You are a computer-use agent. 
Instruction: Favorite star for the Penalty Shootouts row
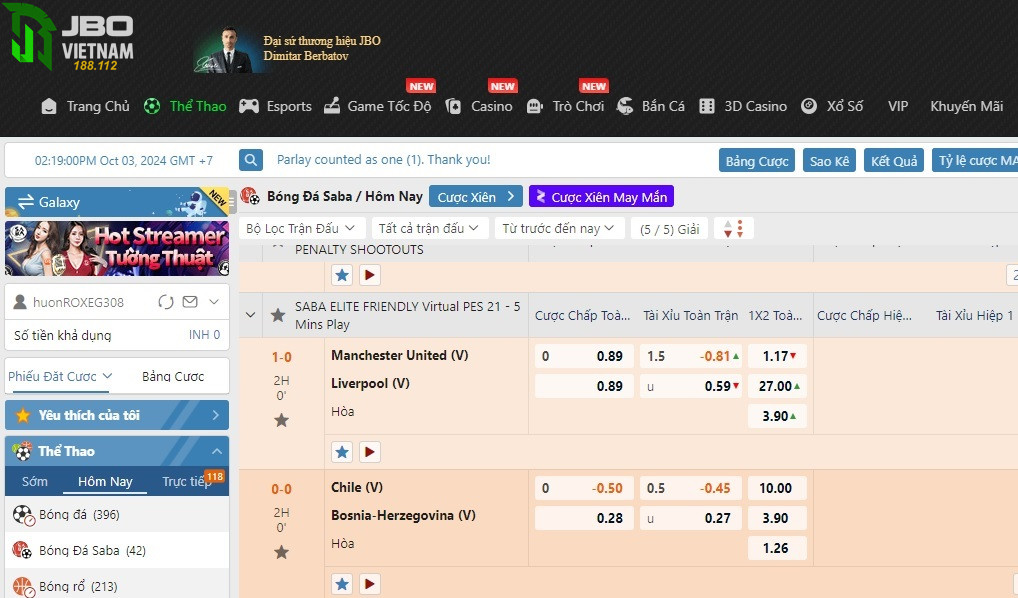tap(342, 275)
